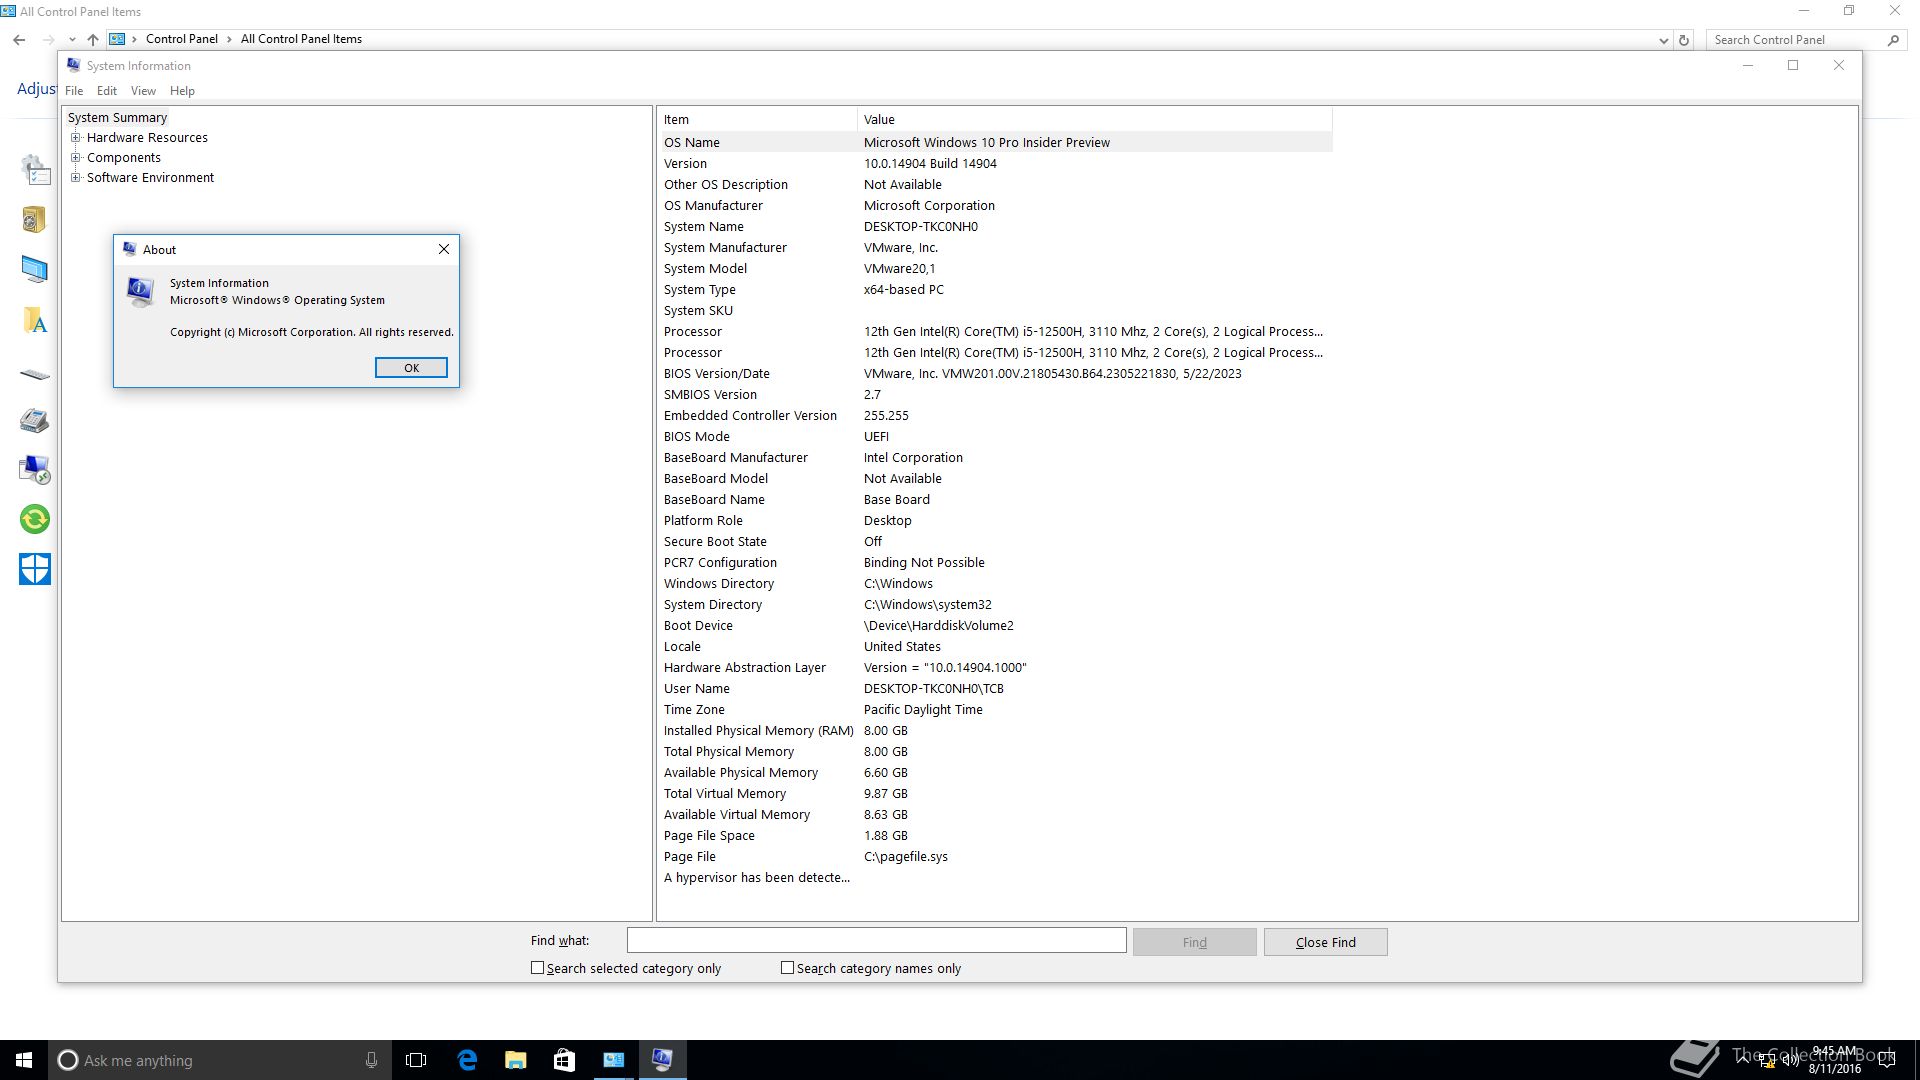
Task: Click the Cortana Ask me anything box
Action: 220,1060
